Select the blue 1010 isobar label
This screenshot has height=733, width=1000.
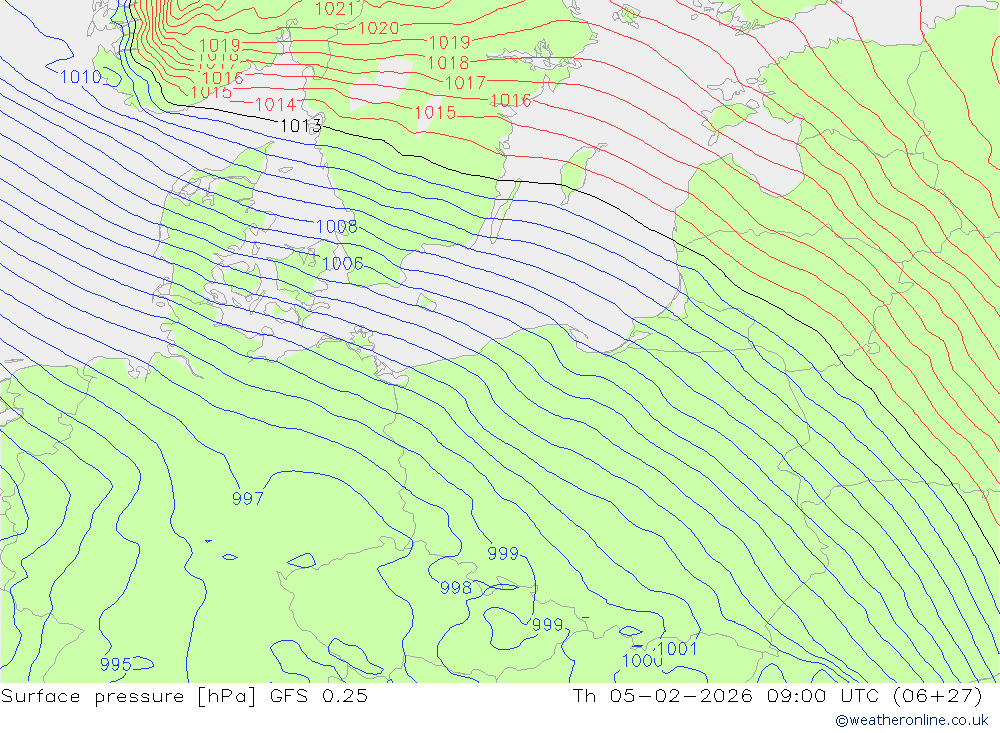(81, 77)
